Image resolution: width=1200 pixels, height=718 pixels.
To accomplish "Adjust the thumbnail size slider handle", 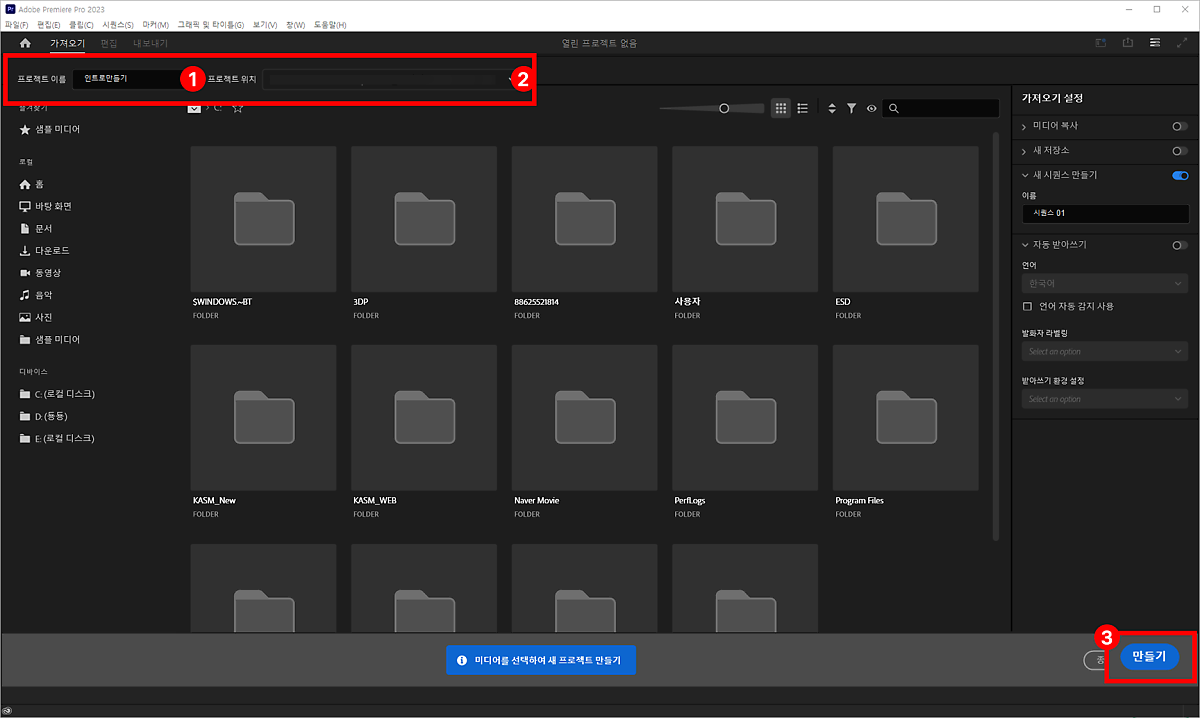I will point(724,108).
